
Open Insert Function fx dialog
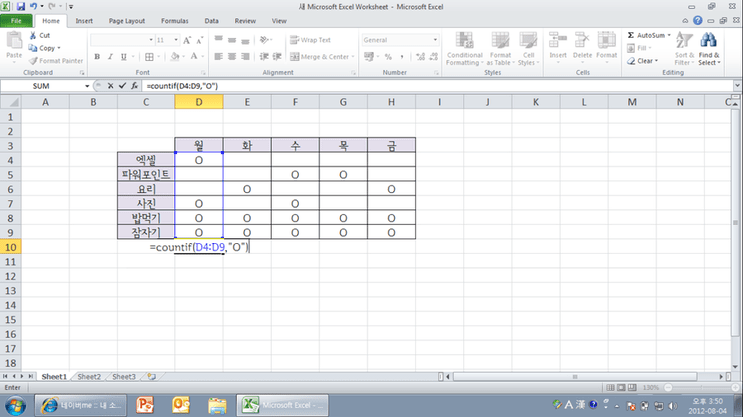(135, 86)
